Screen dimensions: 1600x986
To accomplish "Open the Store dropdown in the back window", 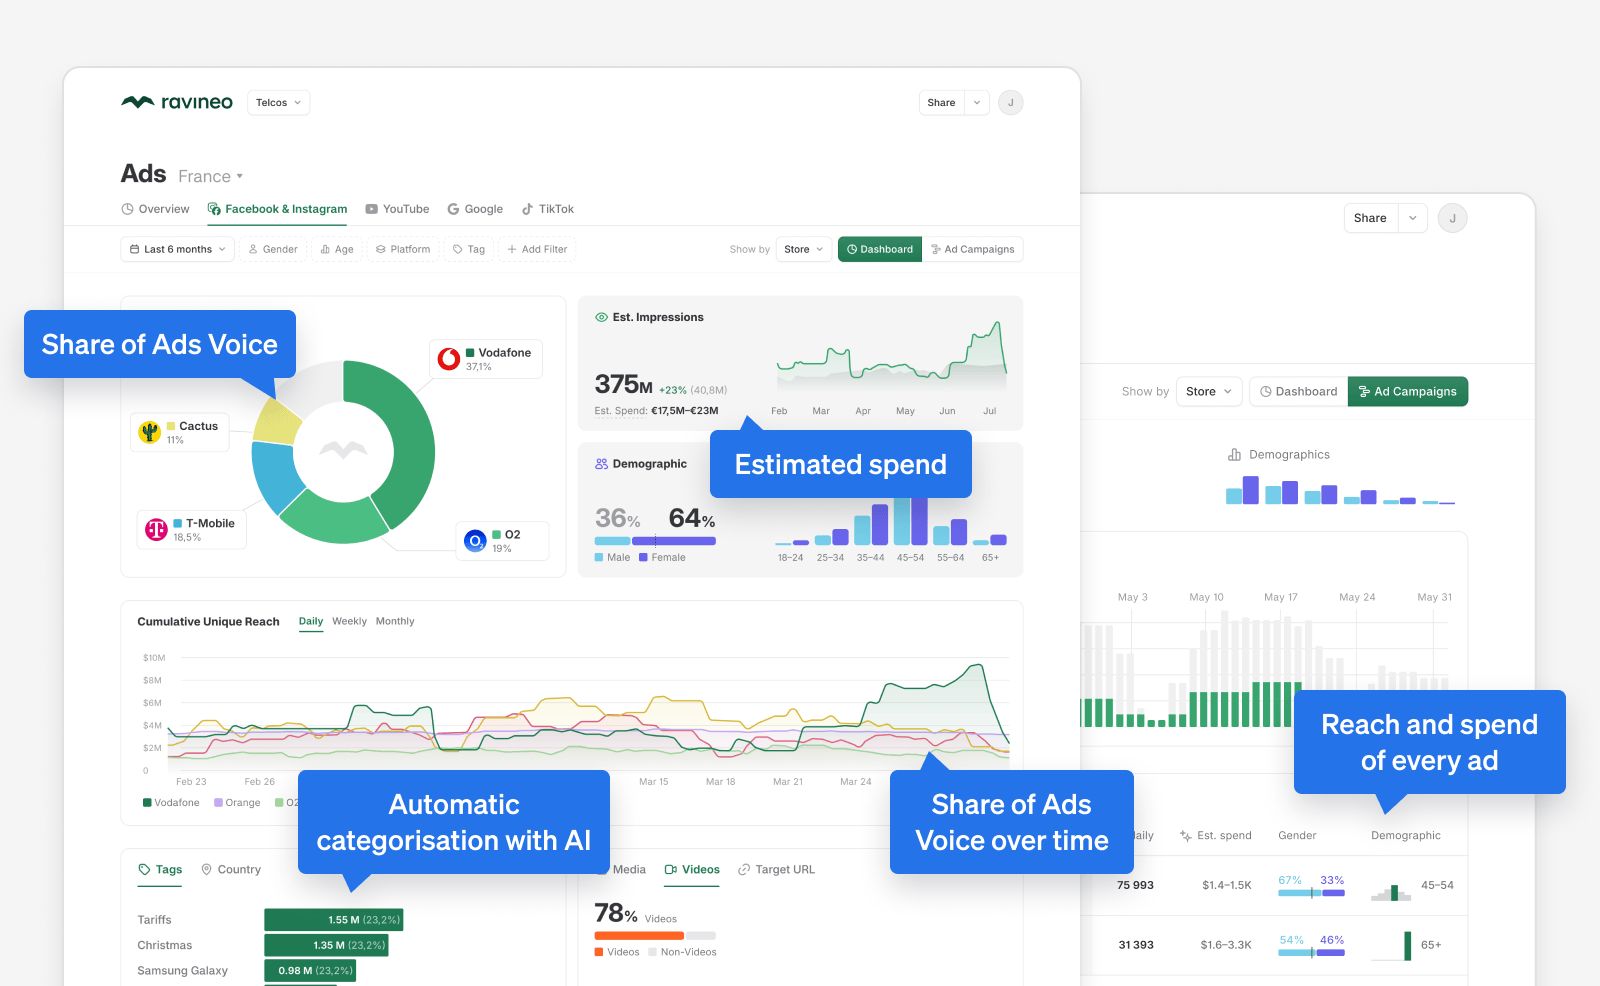I will coord(1209,391).
